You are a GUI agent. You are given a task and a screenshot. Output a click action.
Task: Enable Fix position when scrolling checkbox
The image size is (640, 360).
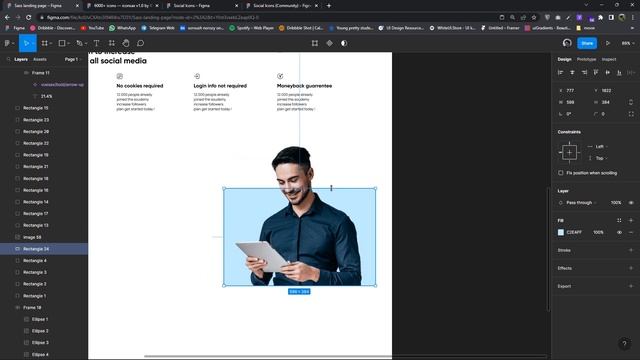[x=561, y=173]
